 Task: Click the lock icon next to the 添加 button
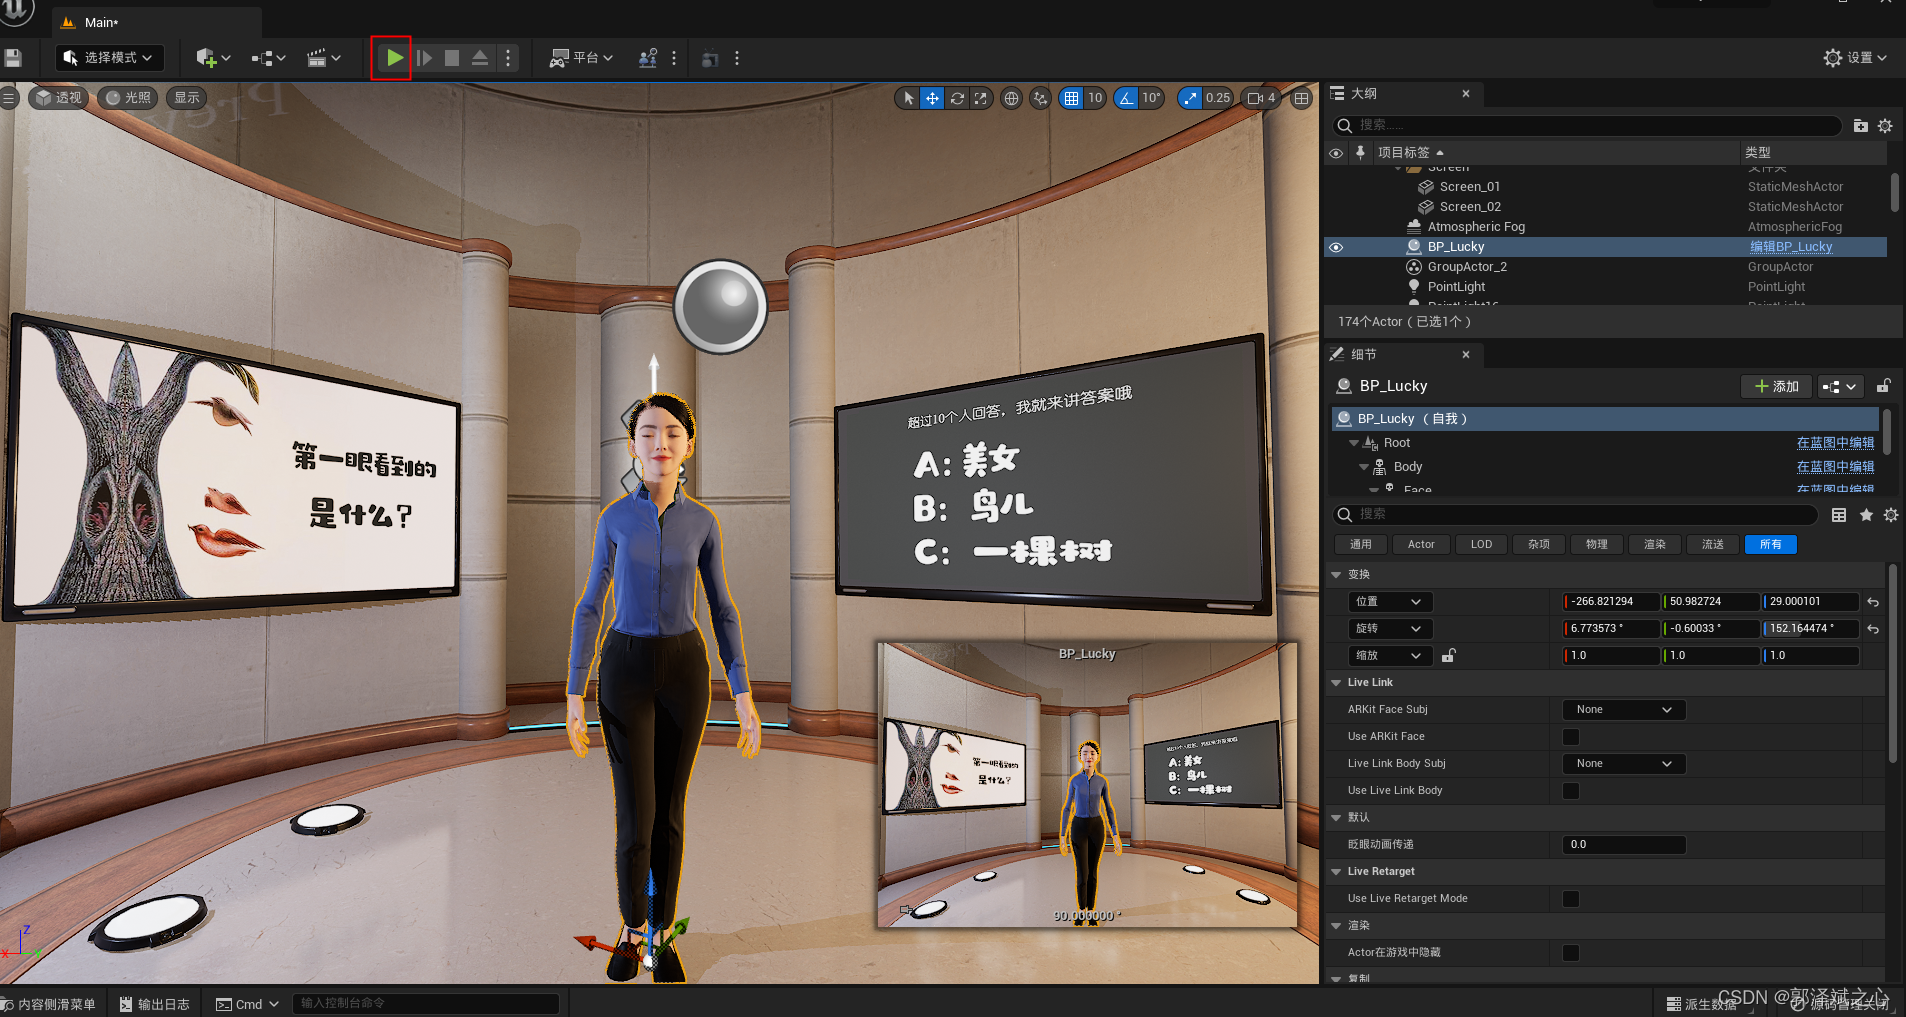click(x=1883, y=386)
